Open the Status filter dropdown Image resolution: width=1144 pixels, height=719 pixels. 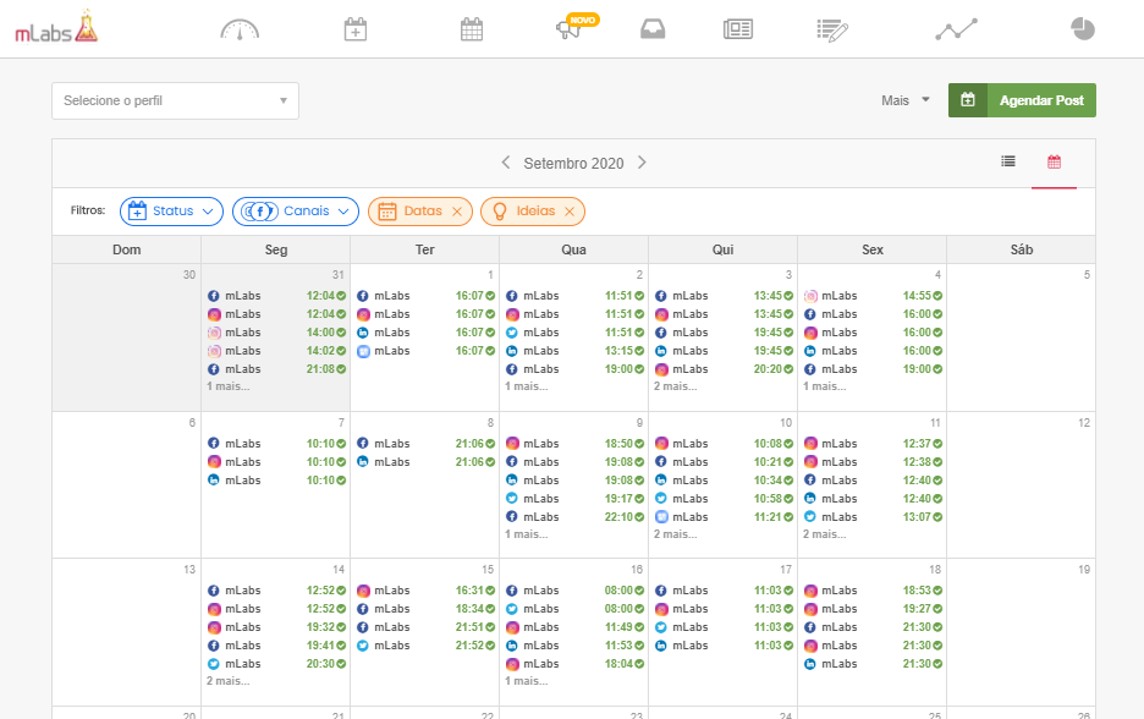pos(171,211)
